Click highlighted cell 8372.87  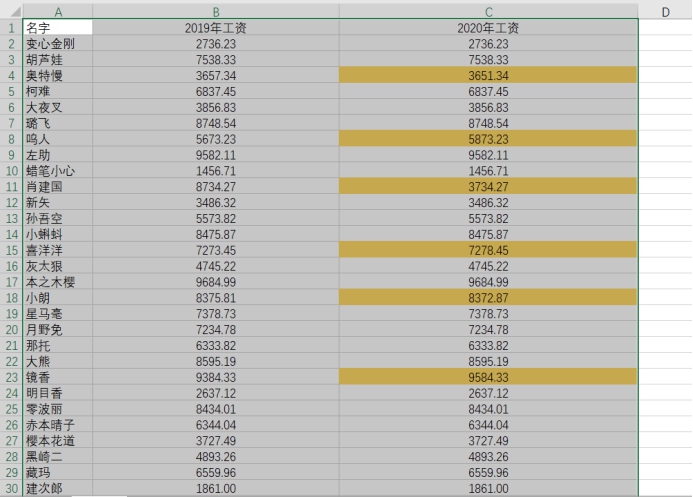tap(488, 298)
